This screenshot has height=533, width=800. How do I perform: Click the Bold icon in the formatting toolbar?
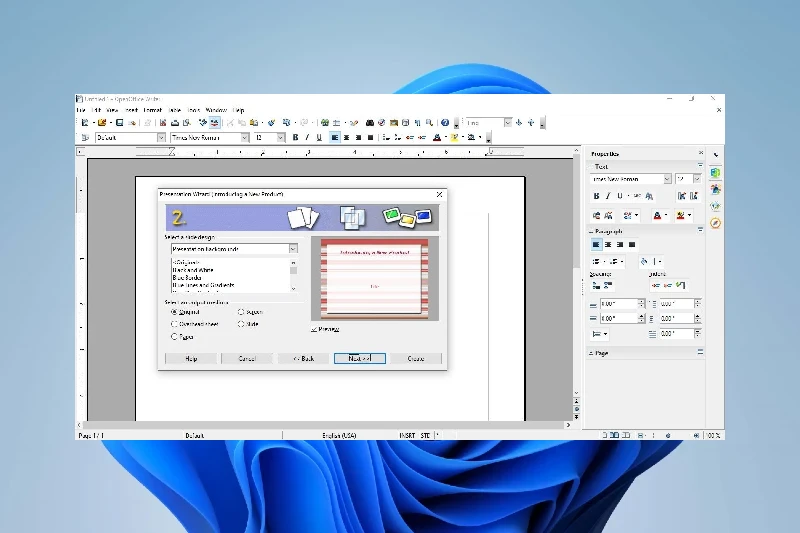coord(295,138)
